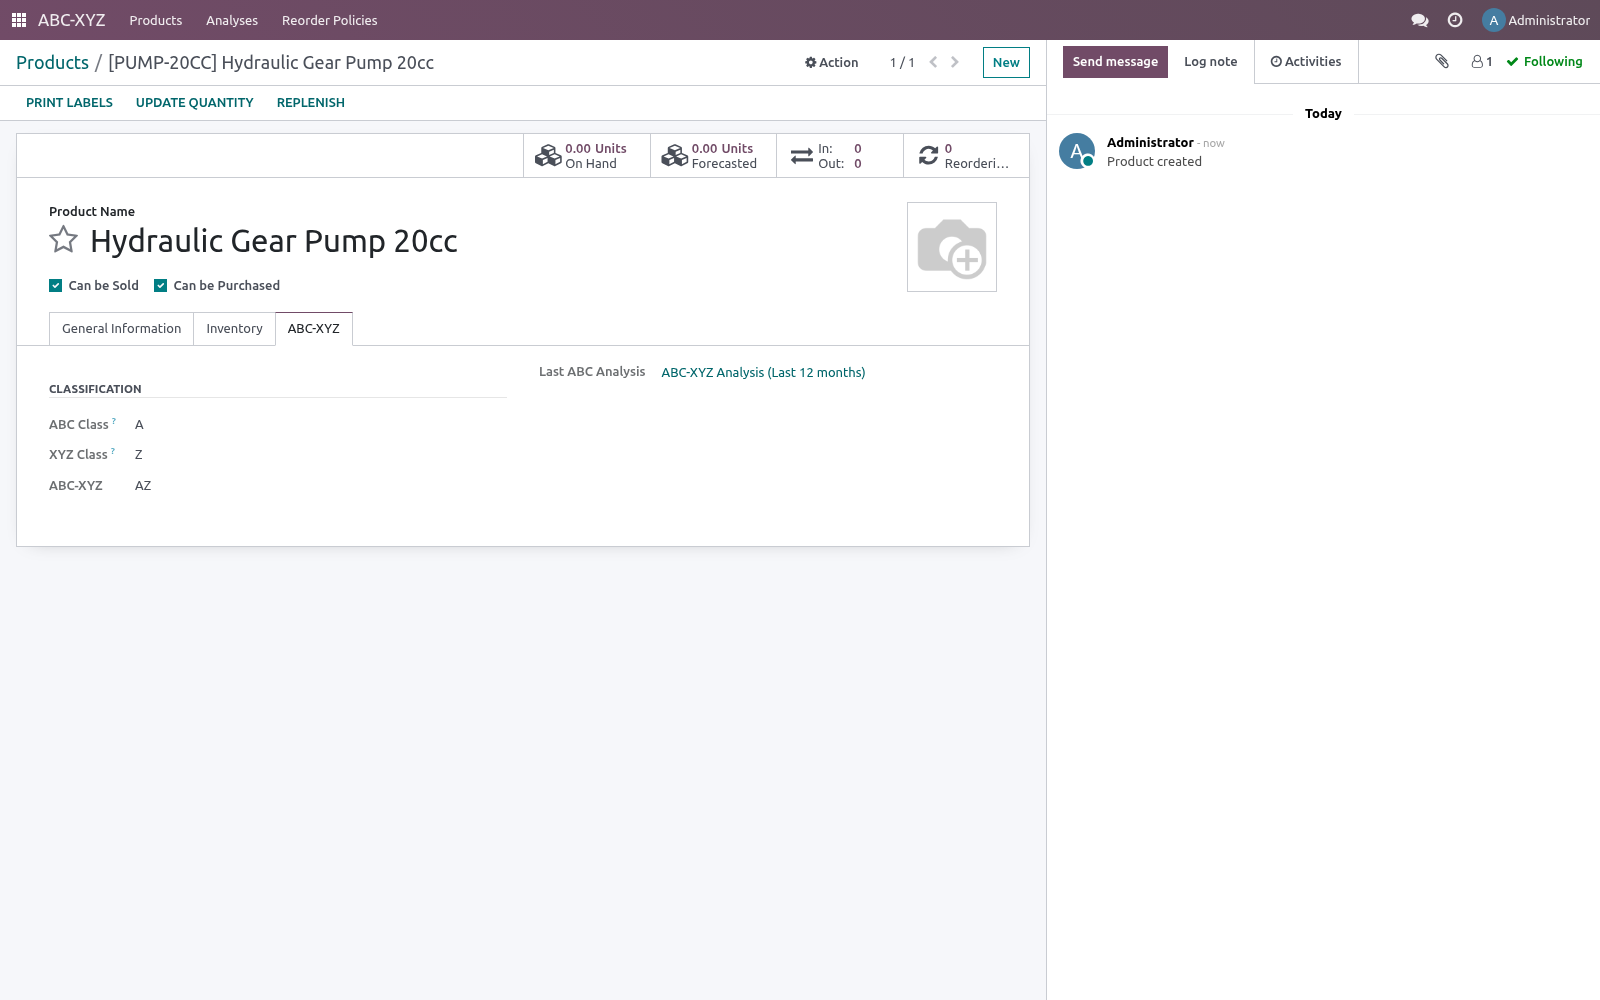Open the attachments paperclip icon
1600x1000 pixels.
pyautogui.click(x=1441, y=61)
